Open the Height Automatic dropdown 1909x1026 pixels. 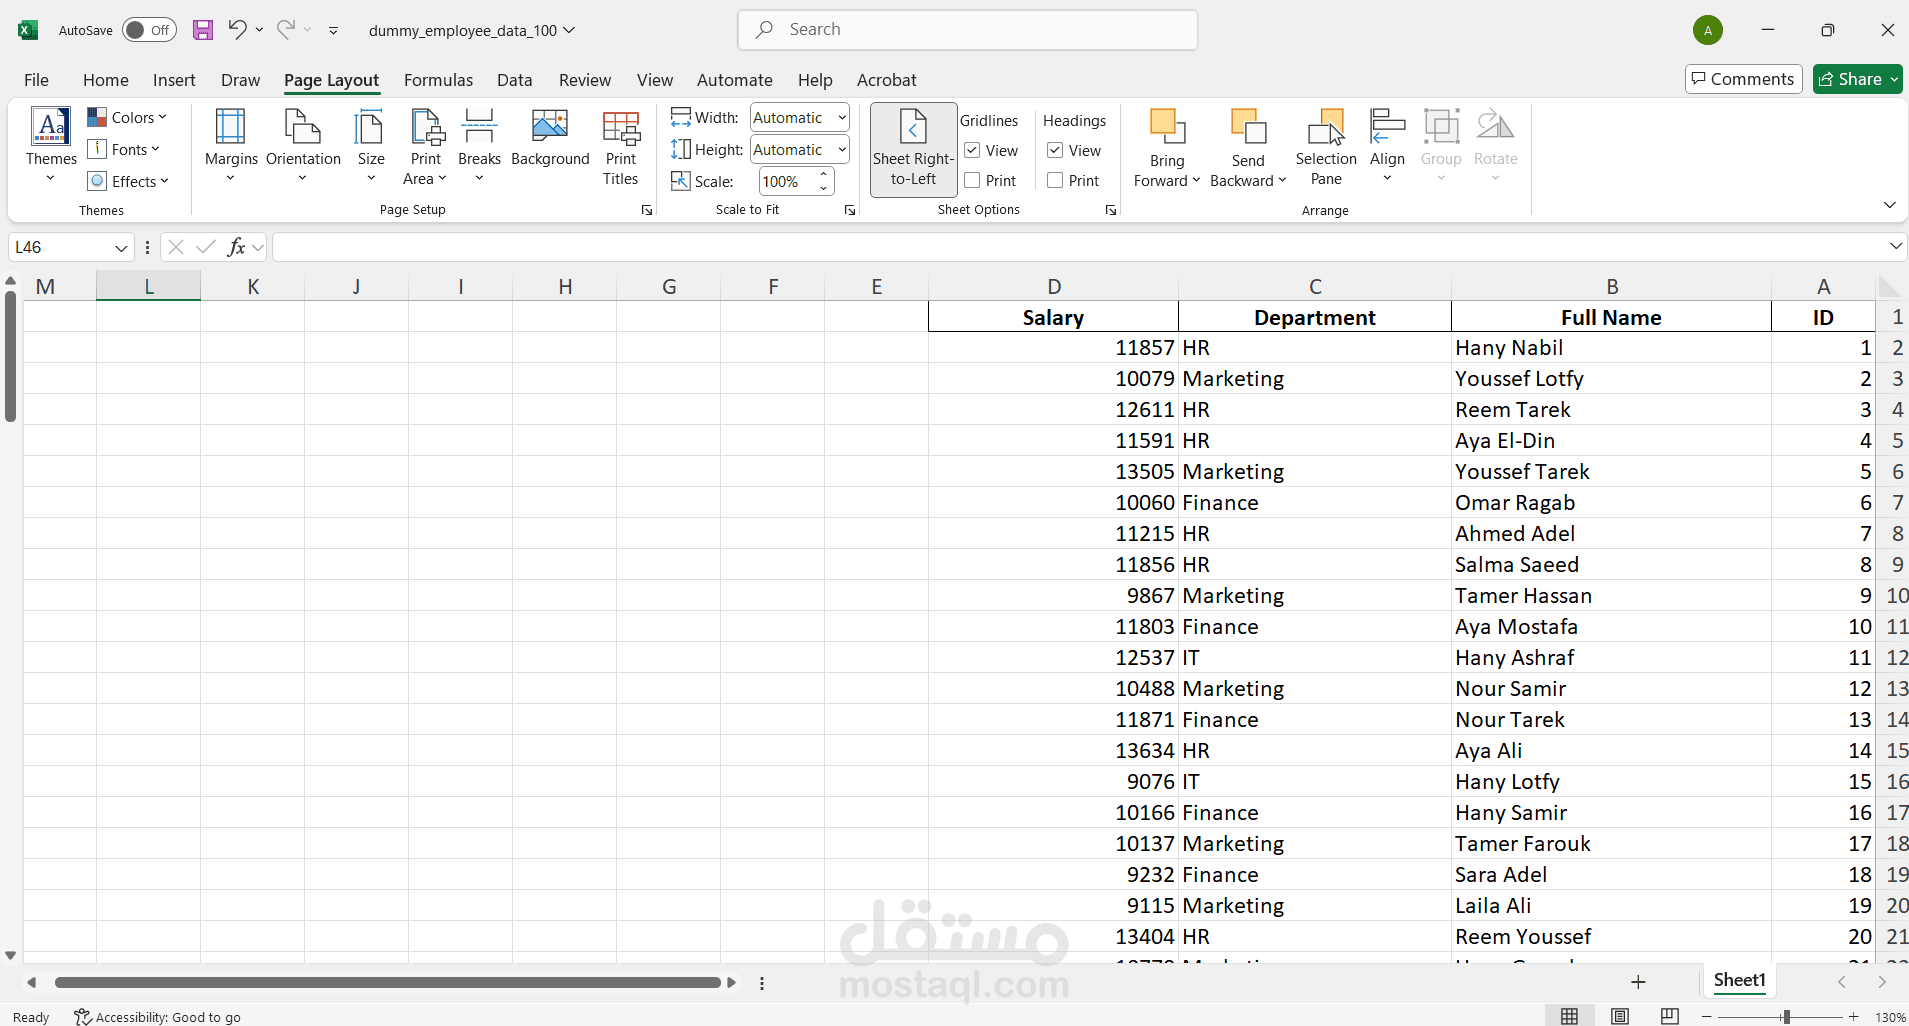click(842, 150)
